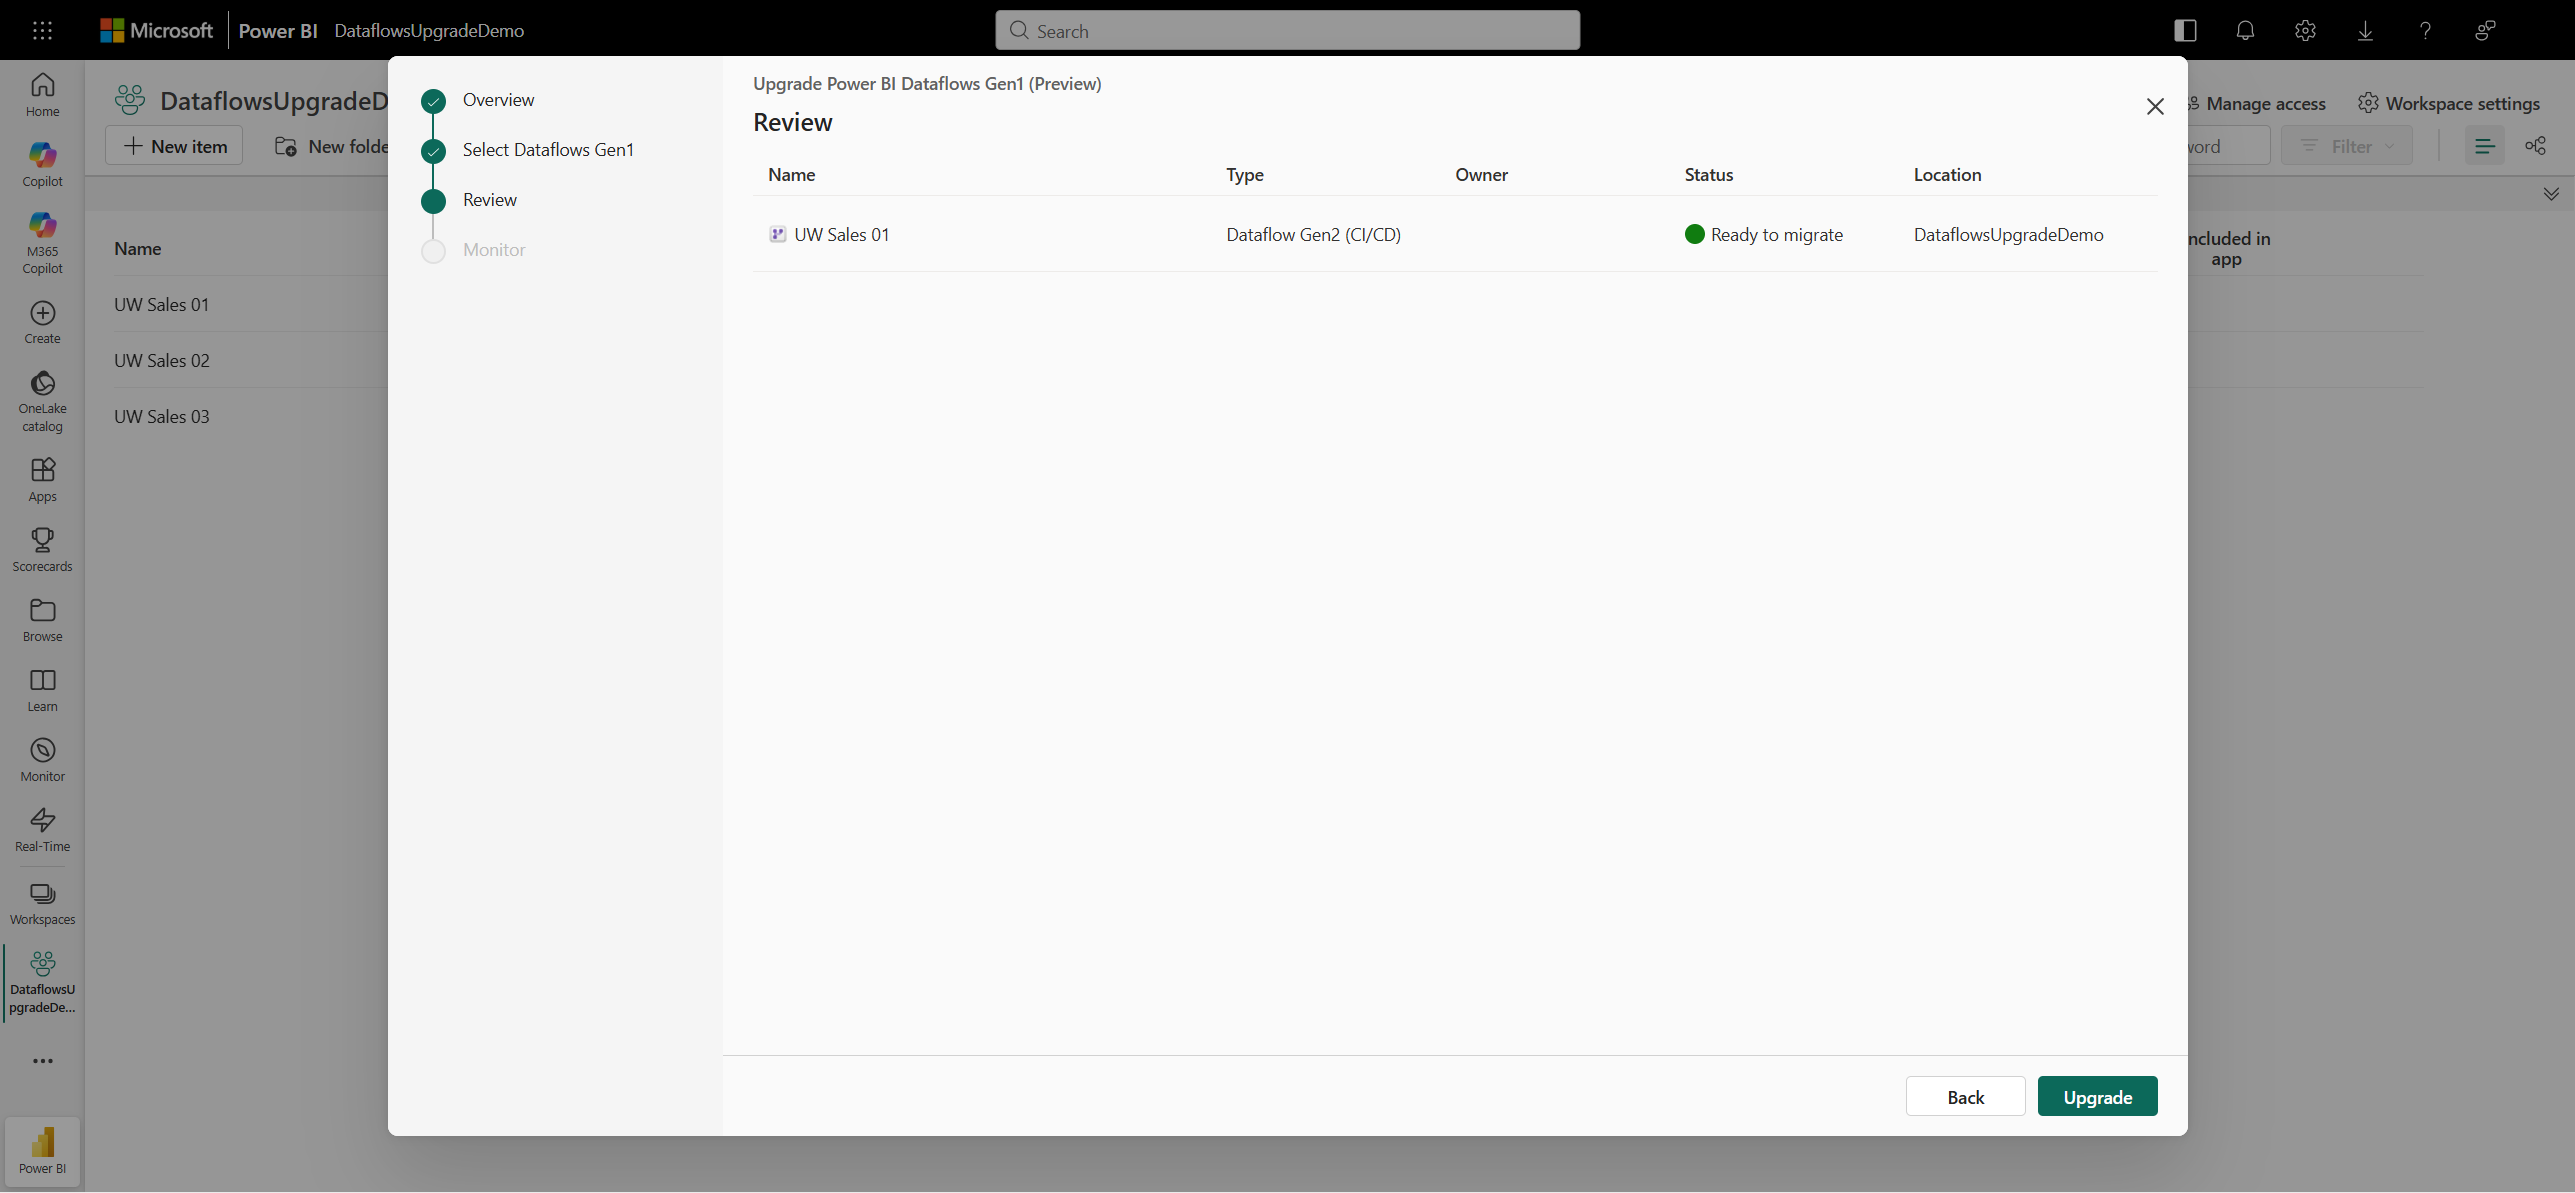Click New item button
Image resolution: width=2575 pixels, height=1193 pixels.
(174, 146)
